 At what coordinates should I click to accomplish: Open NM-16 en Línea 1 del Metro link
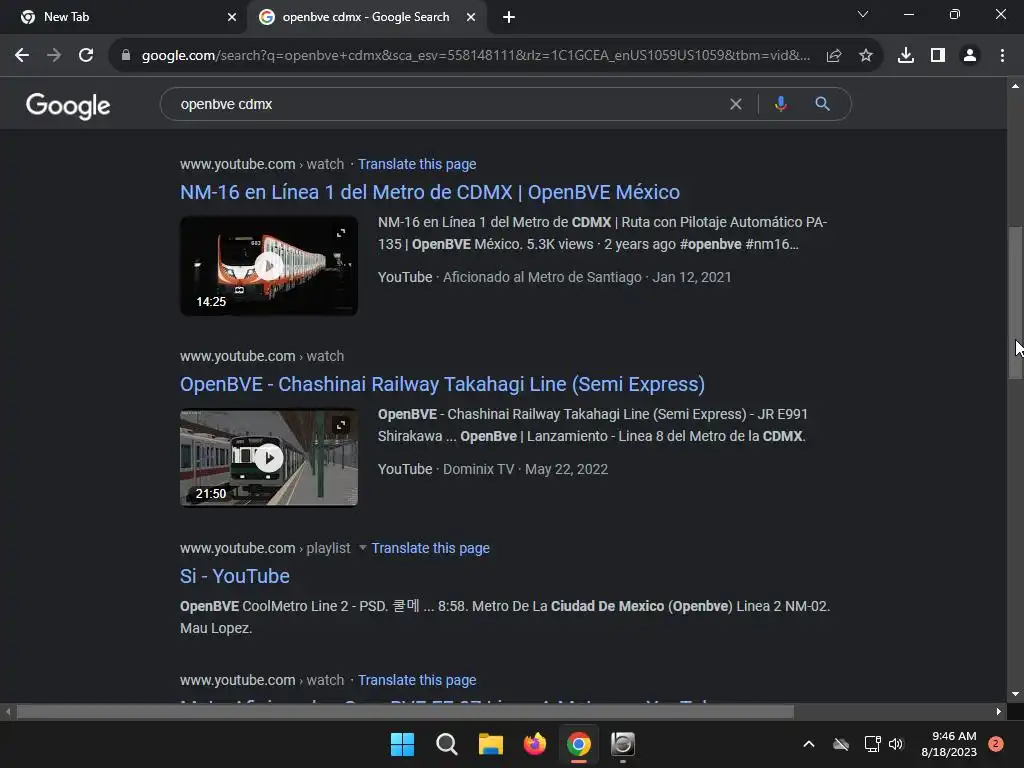(430, 192)
